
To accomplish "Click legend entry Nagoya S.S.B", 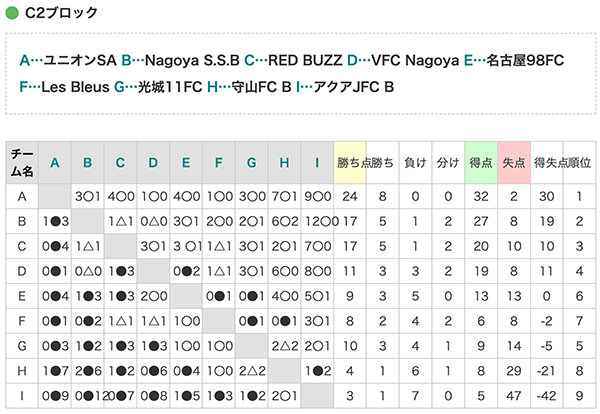I will pos(192,60).
